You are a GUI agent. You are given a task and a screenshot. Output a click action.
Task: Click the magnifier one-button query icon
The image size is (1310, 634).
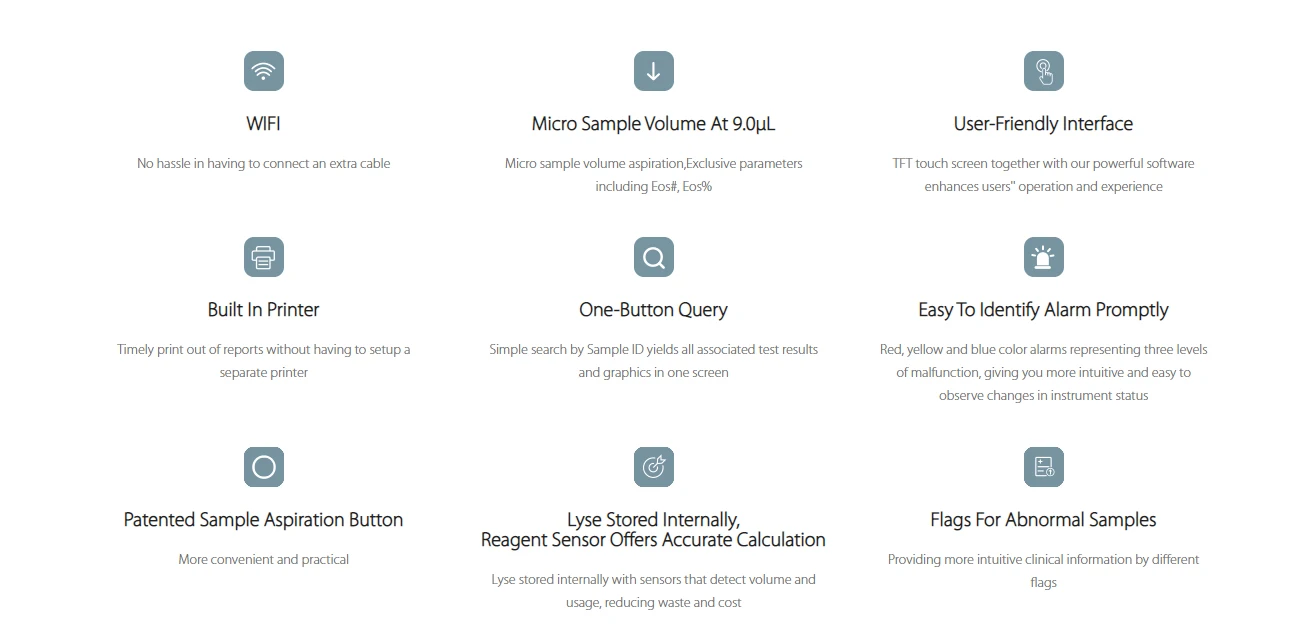(654, 257)
